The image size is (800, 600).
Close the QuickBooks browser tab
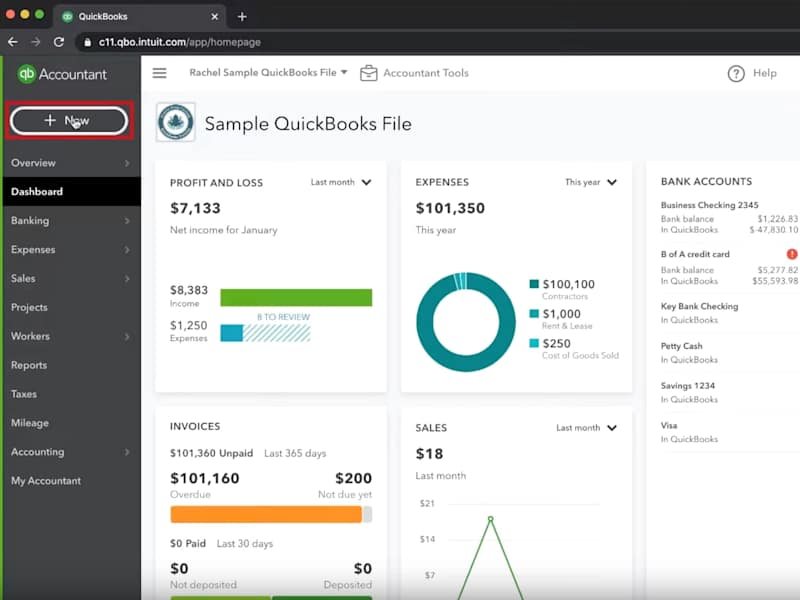click(215, 17)
